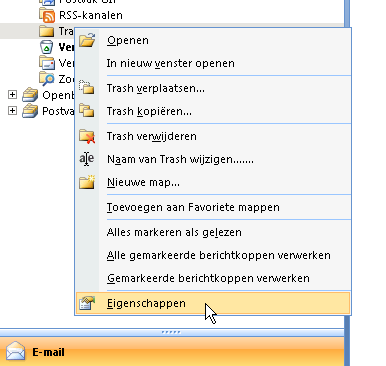
Task: Click the rename icon beside Naam van Trash wijzigen
Action: [87, 159]
